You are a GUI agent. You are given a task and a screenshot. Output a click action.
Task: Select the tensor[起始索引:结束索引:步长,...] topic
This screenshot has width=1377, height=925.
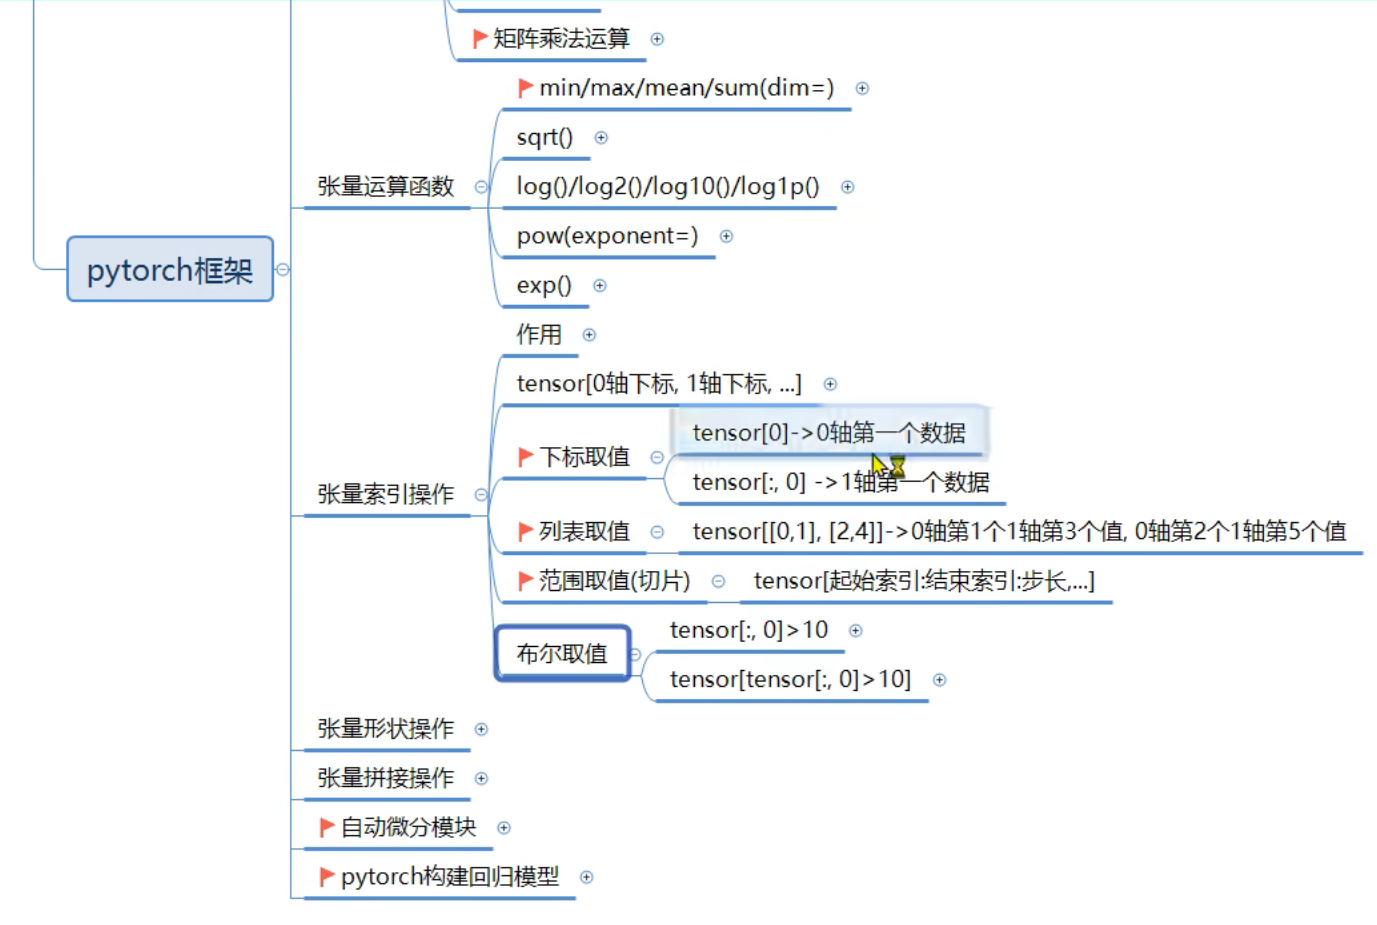[924, 580]
